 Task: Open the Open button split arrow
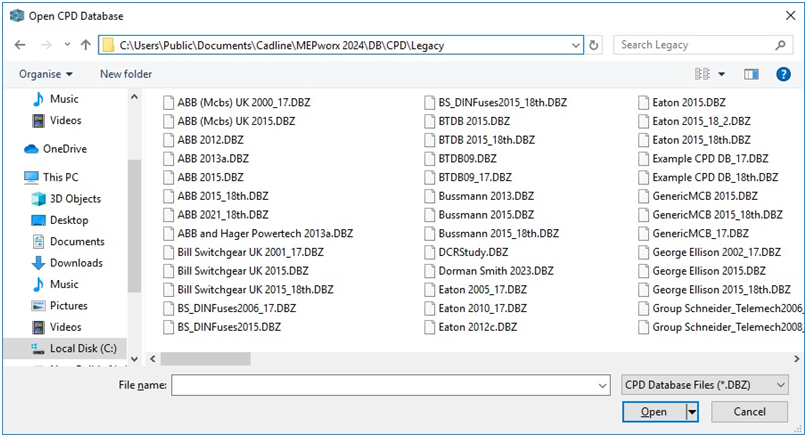coord(692,412)
